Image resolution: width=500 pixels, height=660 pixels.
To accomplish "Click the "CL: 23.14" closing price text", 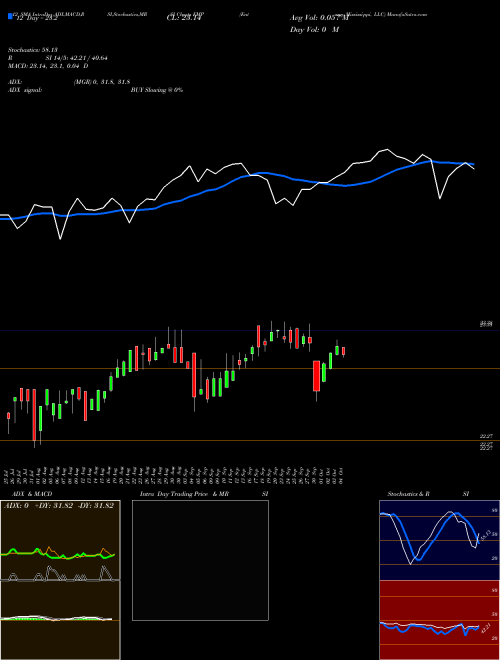I will click(184, 18).
